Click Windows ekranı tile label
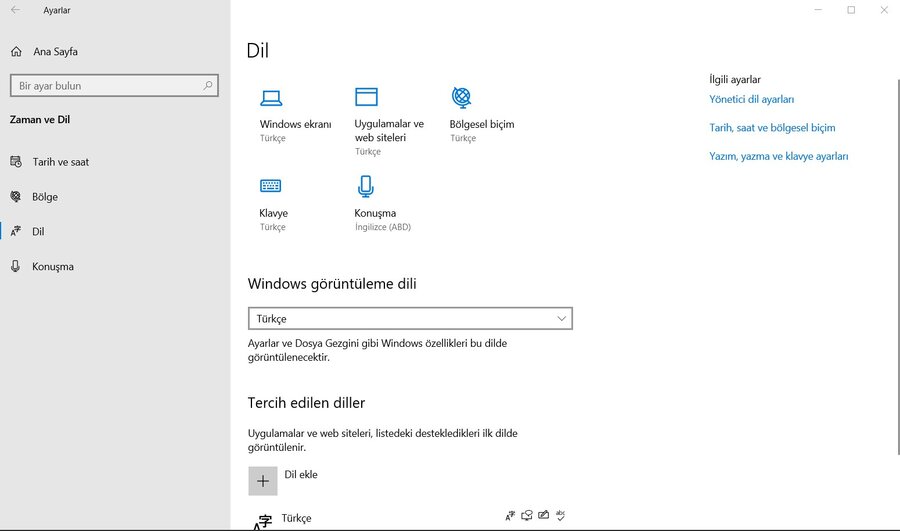 [295, 124]
